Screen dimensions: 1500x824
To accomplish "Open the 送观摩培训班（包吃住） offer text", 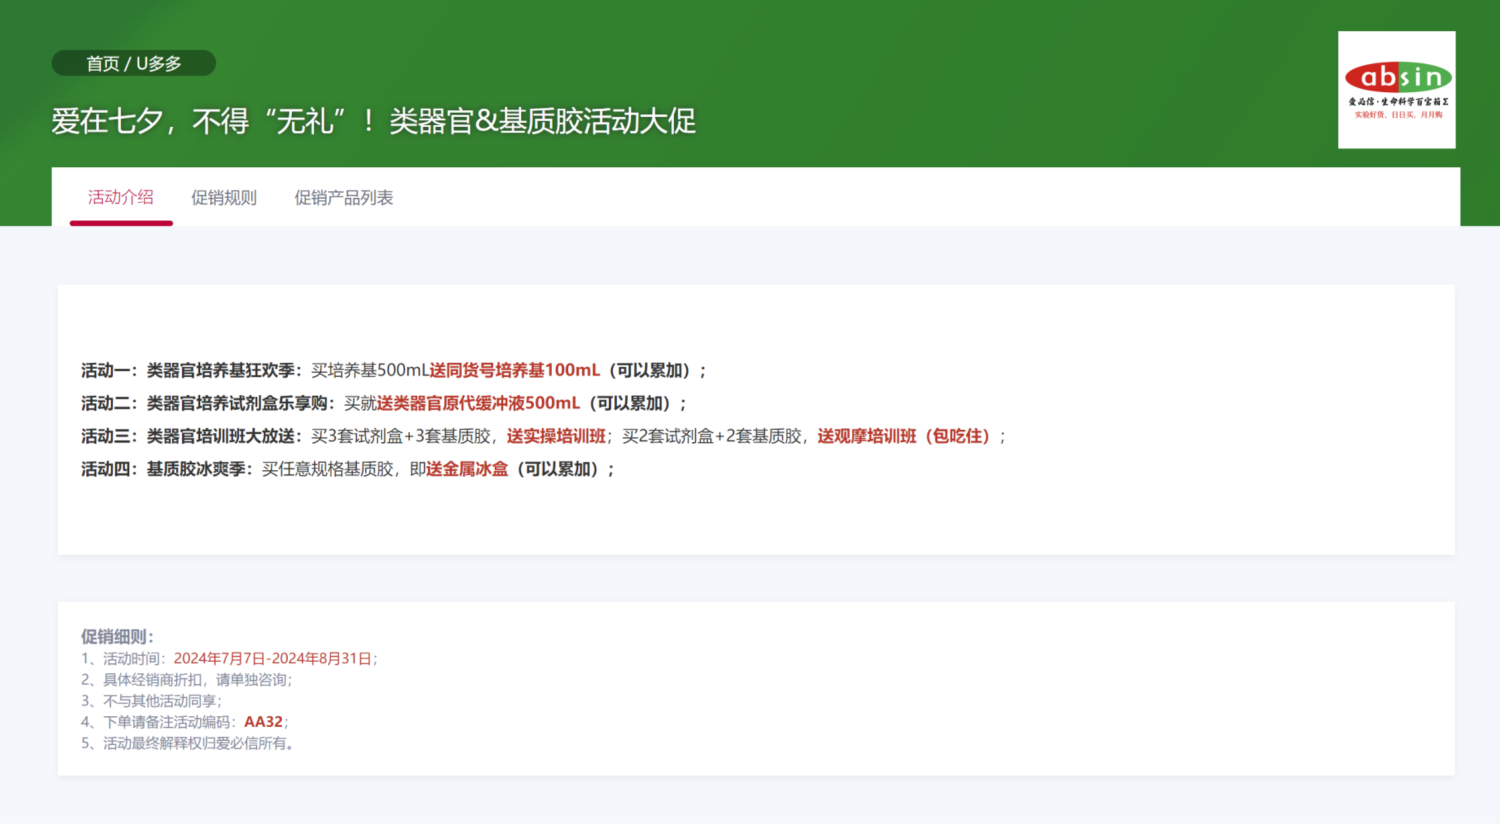I will 904,436.
